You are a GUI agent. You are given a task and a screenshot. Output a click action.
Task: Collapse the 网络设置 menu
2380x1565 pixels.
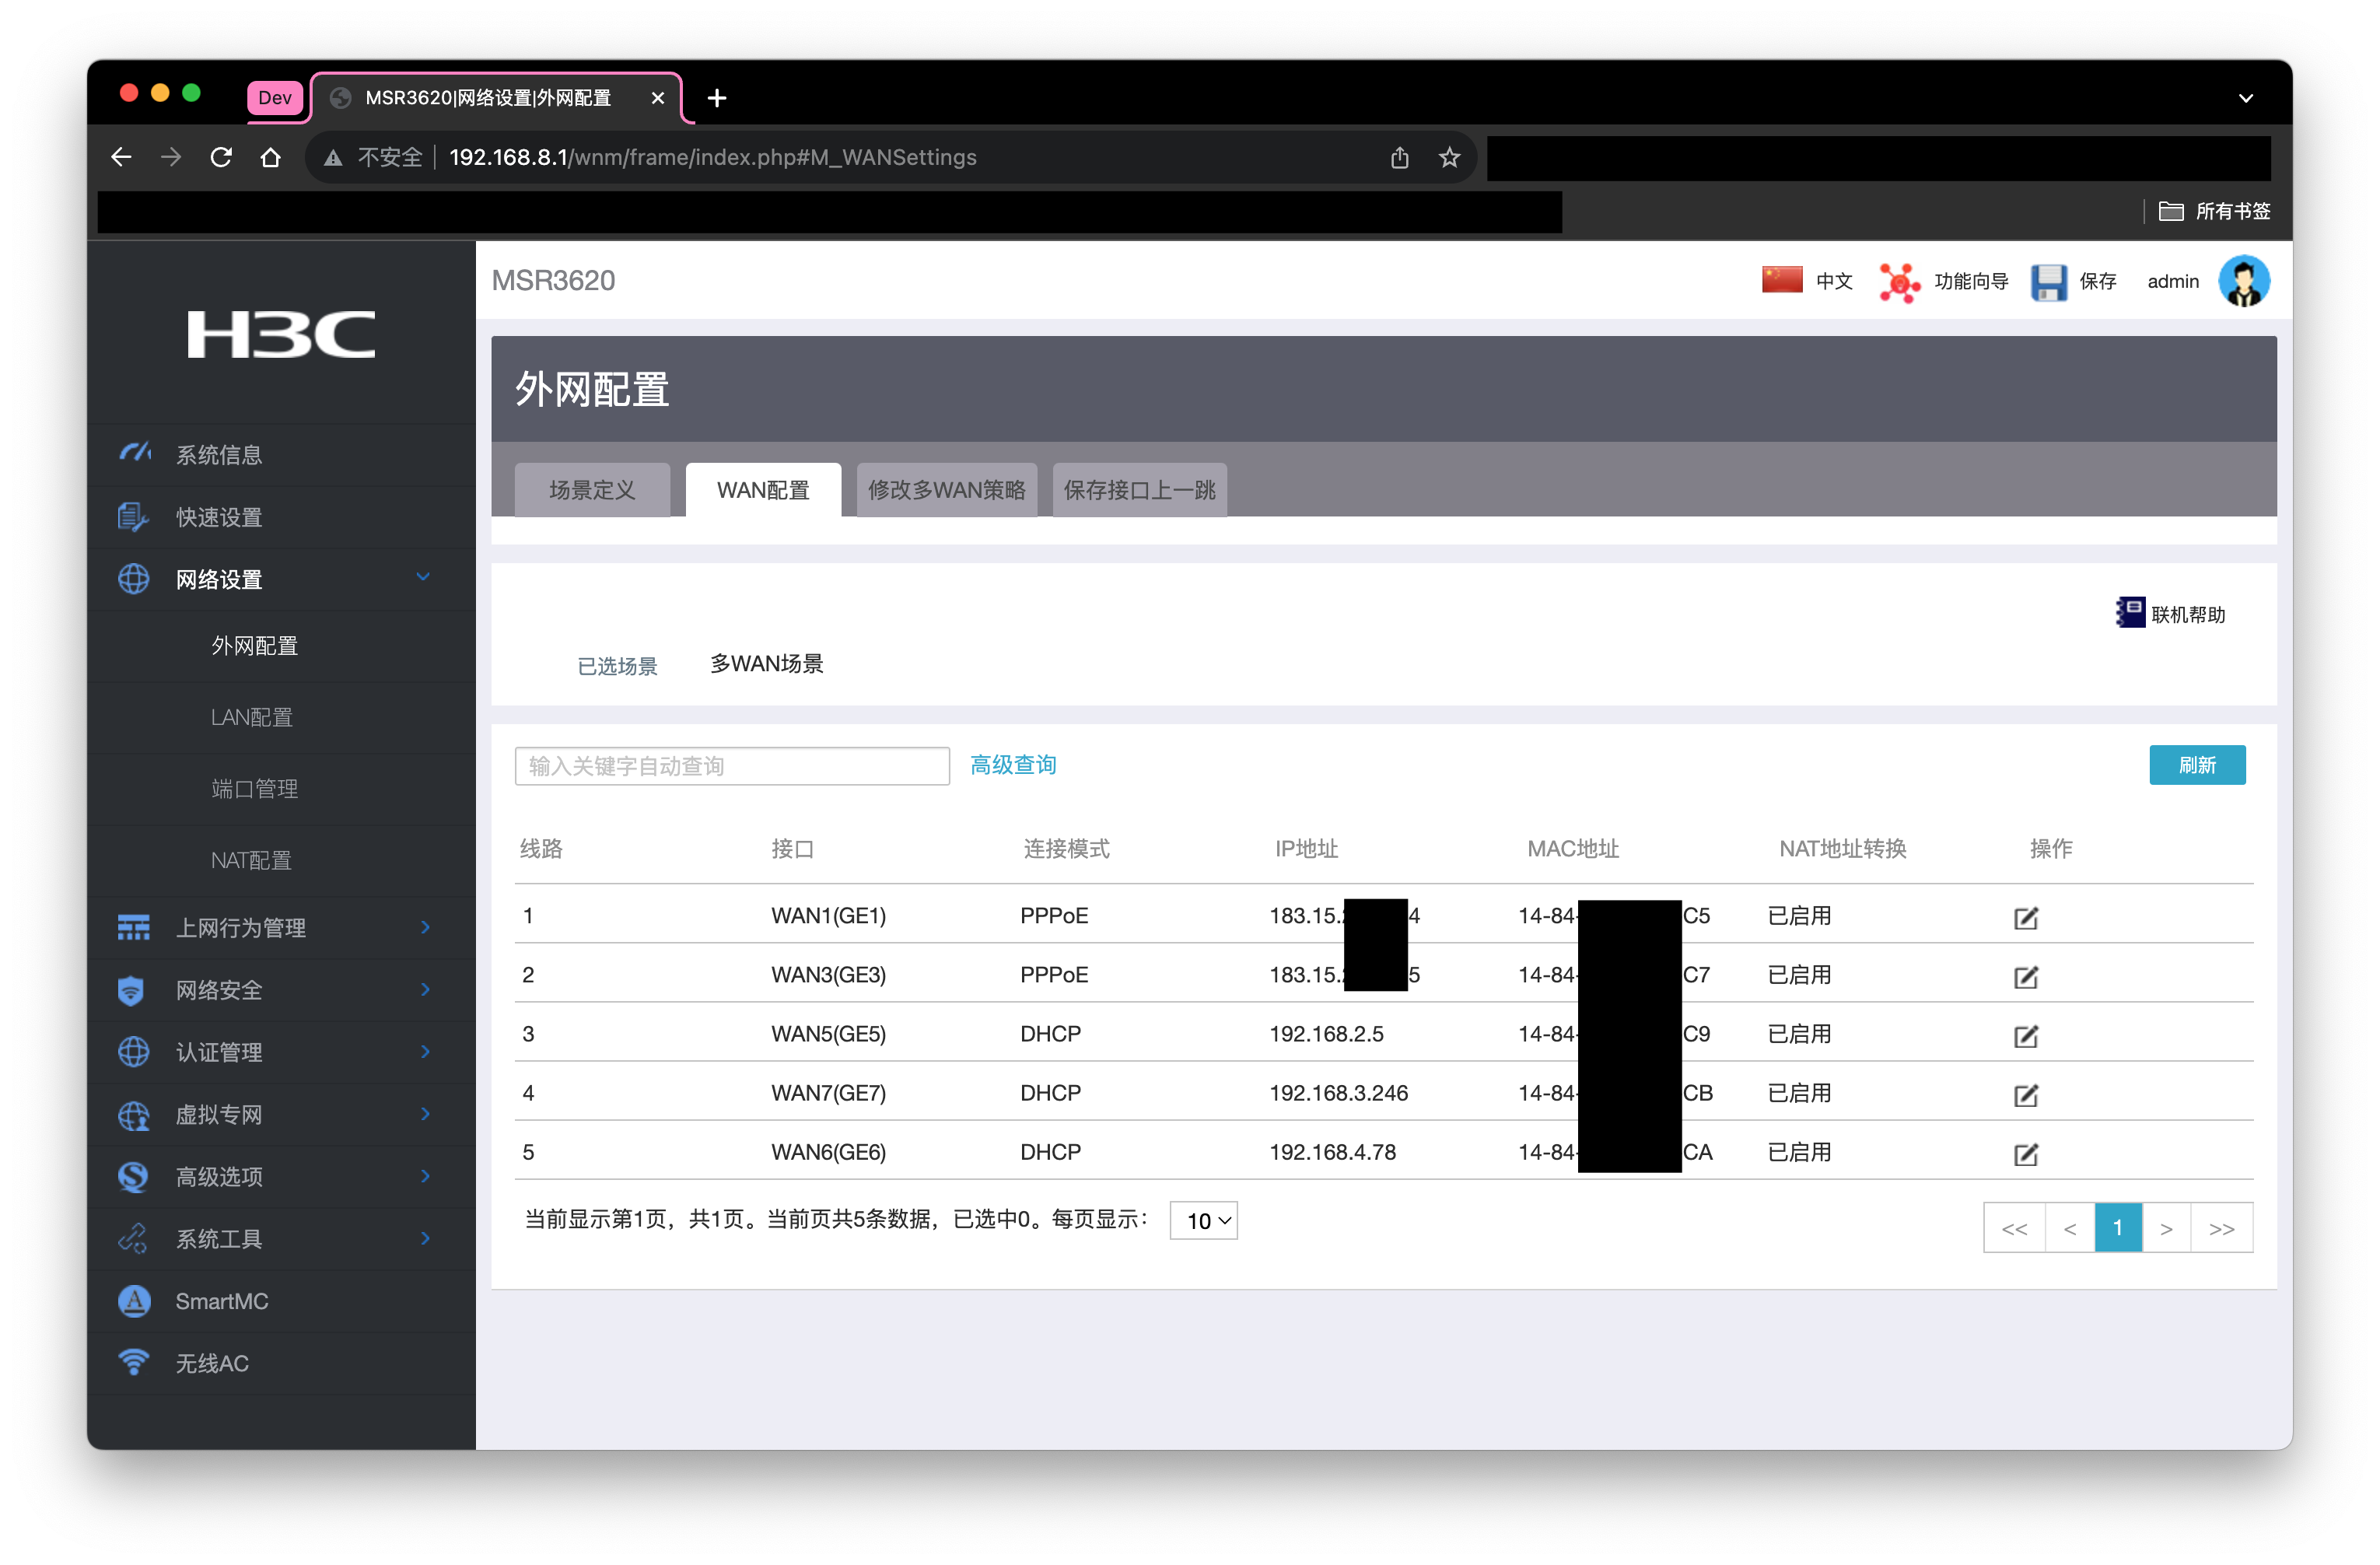423,578
